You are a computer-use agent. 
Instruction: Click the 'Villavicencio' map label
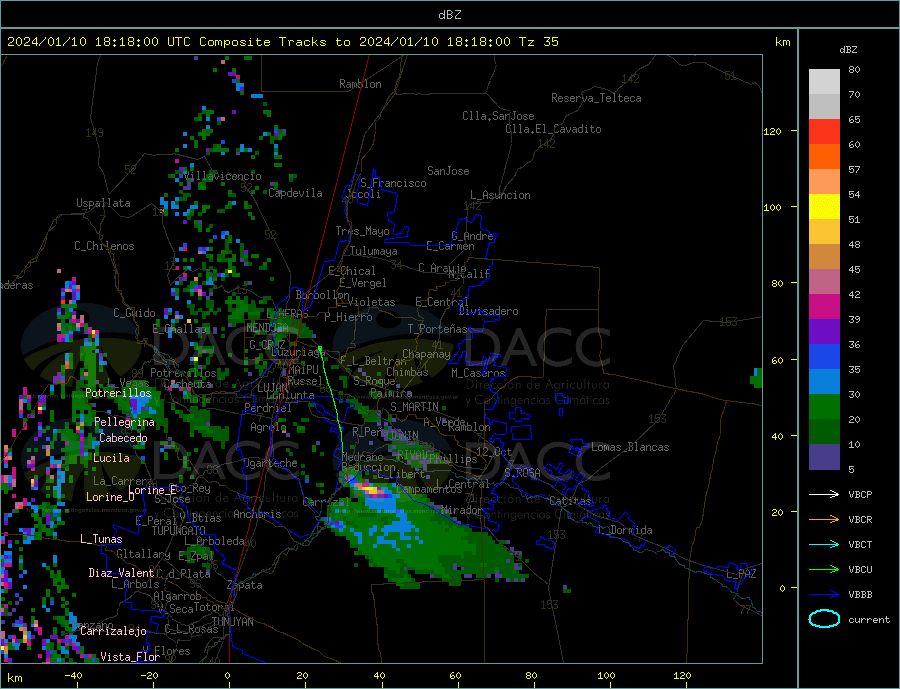(222, 176)
